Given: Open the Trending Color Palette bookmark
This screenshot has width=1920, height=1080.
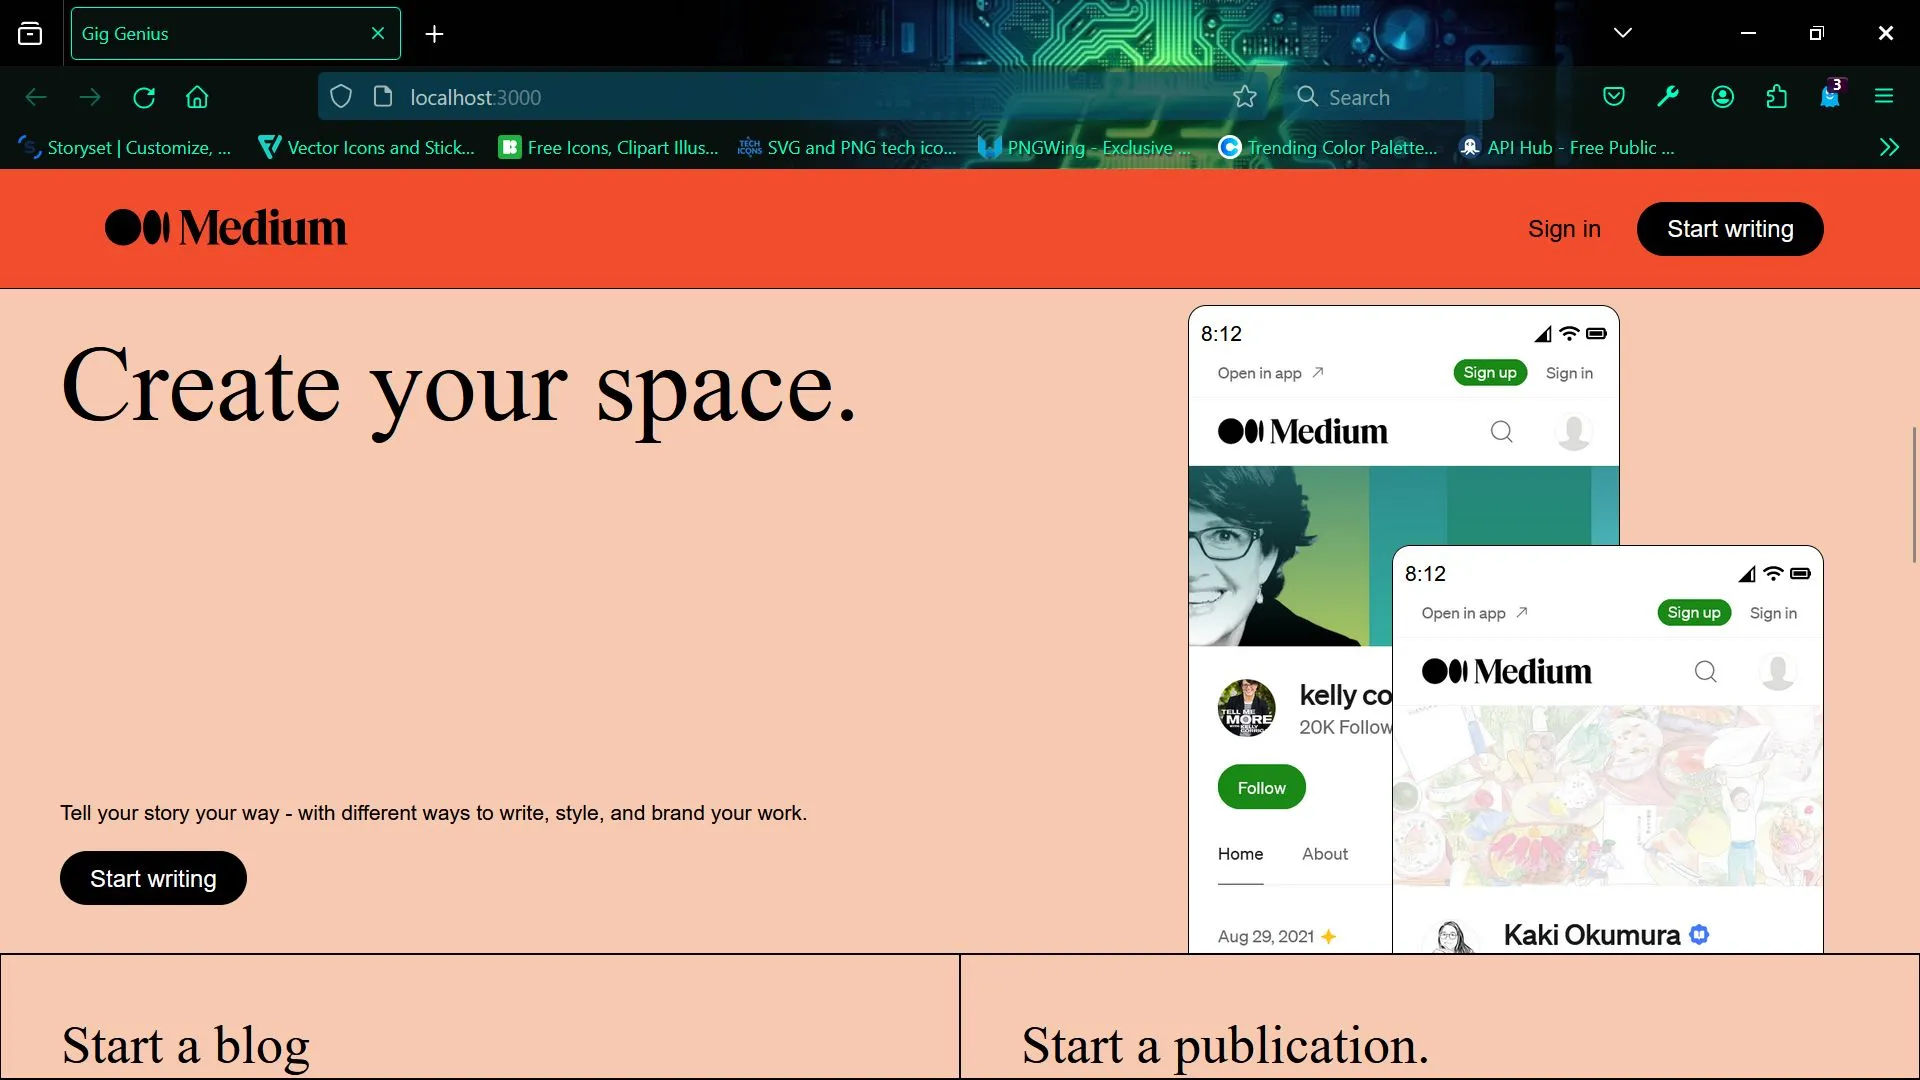Looking at the screenshot, I should coord(1328,147).
